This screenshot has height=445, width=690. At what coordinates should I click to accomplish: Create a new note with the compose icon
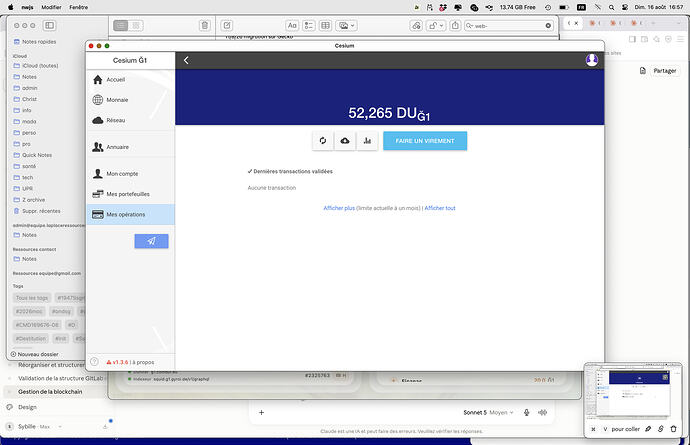[x=227, y=26]
